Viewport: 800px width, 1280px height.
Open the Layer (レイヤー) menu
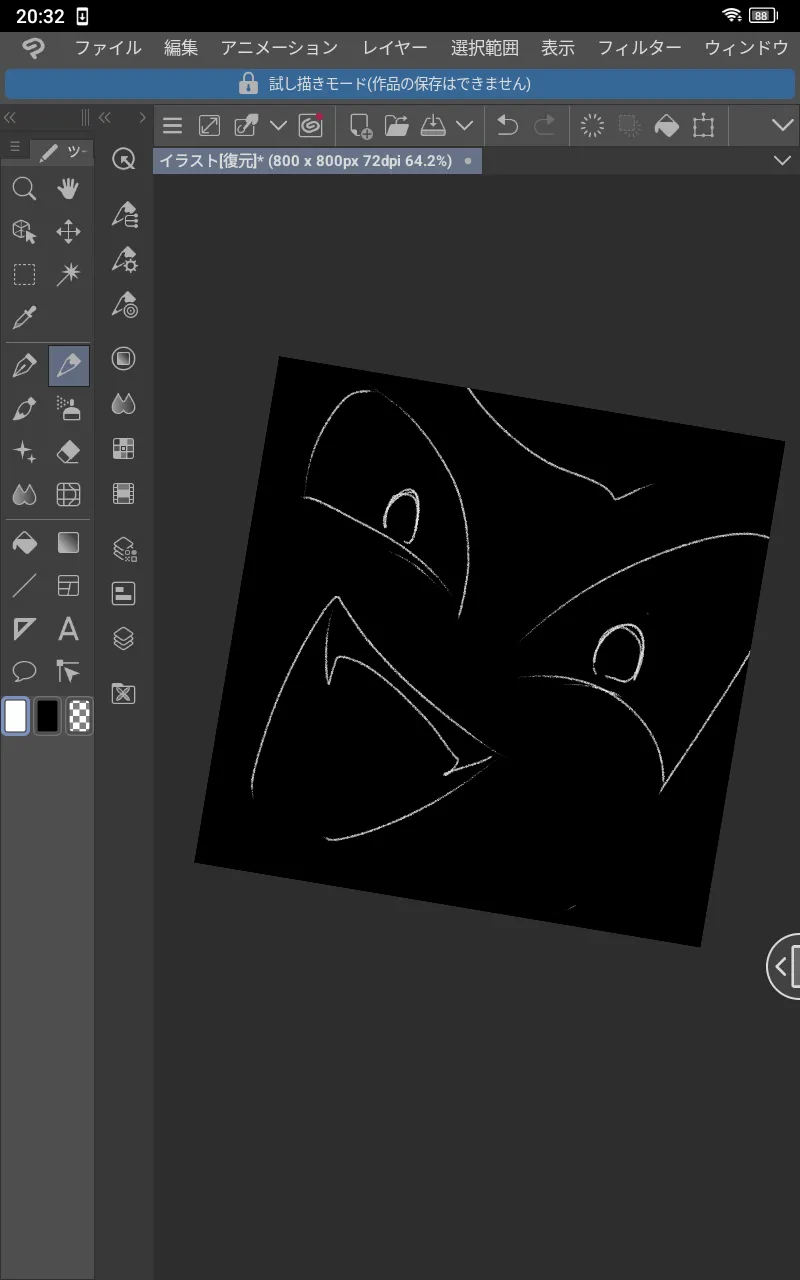pyautogui.click(x=395, y=48)
